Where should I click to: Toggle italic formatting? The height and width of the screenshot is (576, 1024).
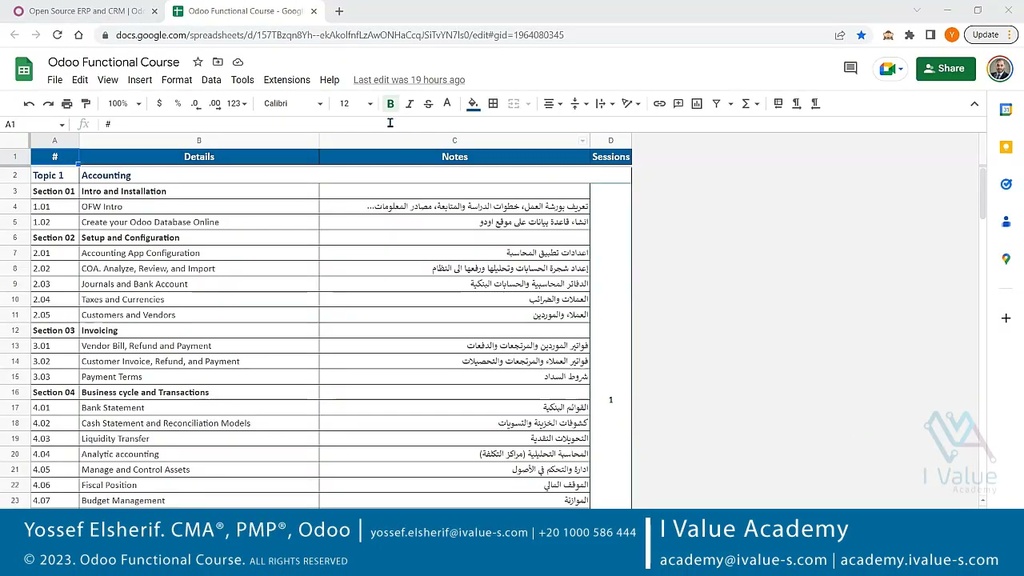point(409,103)
